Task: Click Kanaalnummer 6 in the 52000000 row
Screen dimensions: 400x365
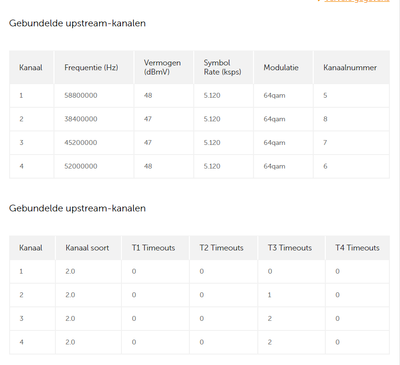Action: (x=325, y=166)
